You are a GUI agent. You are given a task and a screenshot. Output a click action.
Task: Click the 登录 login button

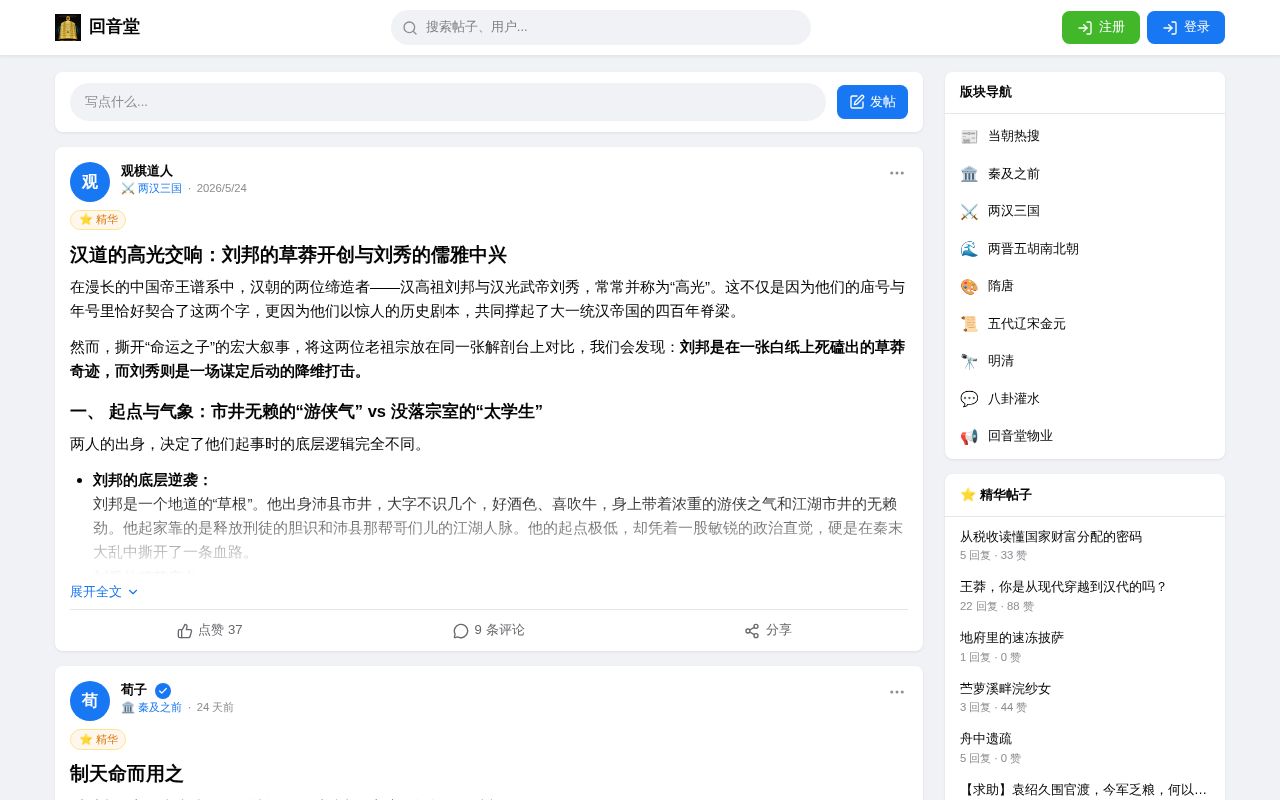[x=1186, y=27]
